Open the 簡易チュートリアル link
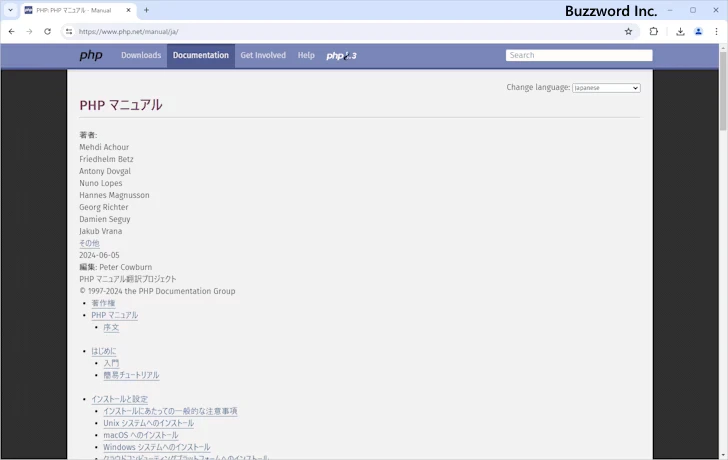Image resolution: width=728 pixels, height=460 pixels. tap(131, 375)
